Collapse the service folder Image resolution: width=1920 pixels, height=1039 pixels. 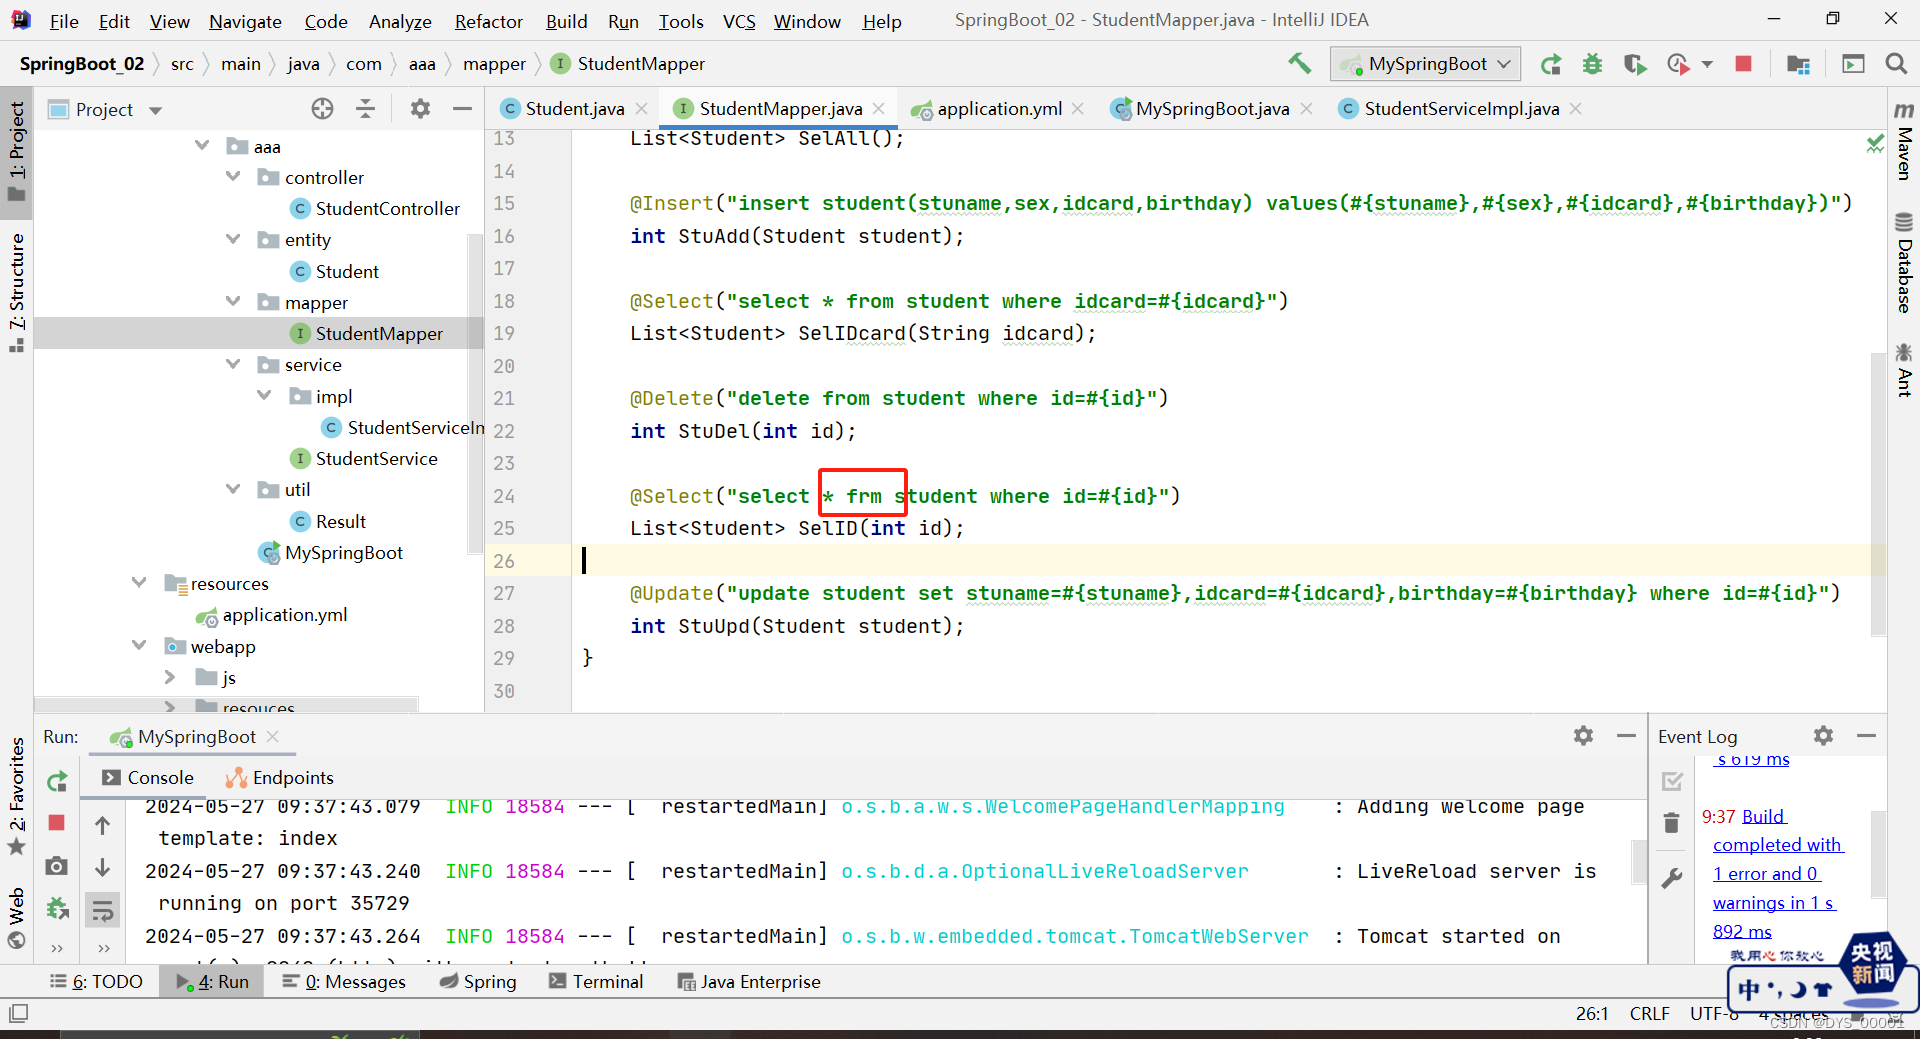(233, 364)
